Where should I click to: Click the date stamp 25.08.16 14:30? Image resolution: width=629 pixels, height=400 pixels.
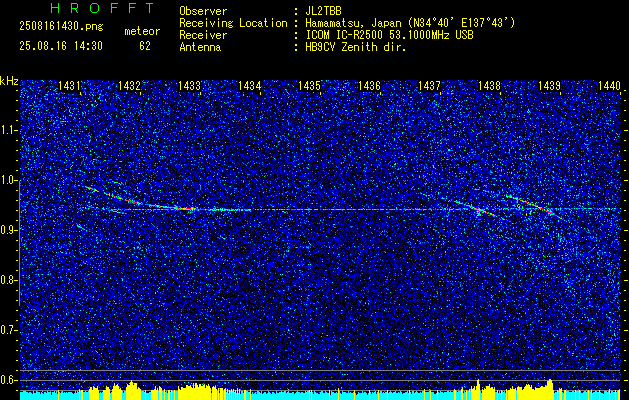click(x=61, y=46)
